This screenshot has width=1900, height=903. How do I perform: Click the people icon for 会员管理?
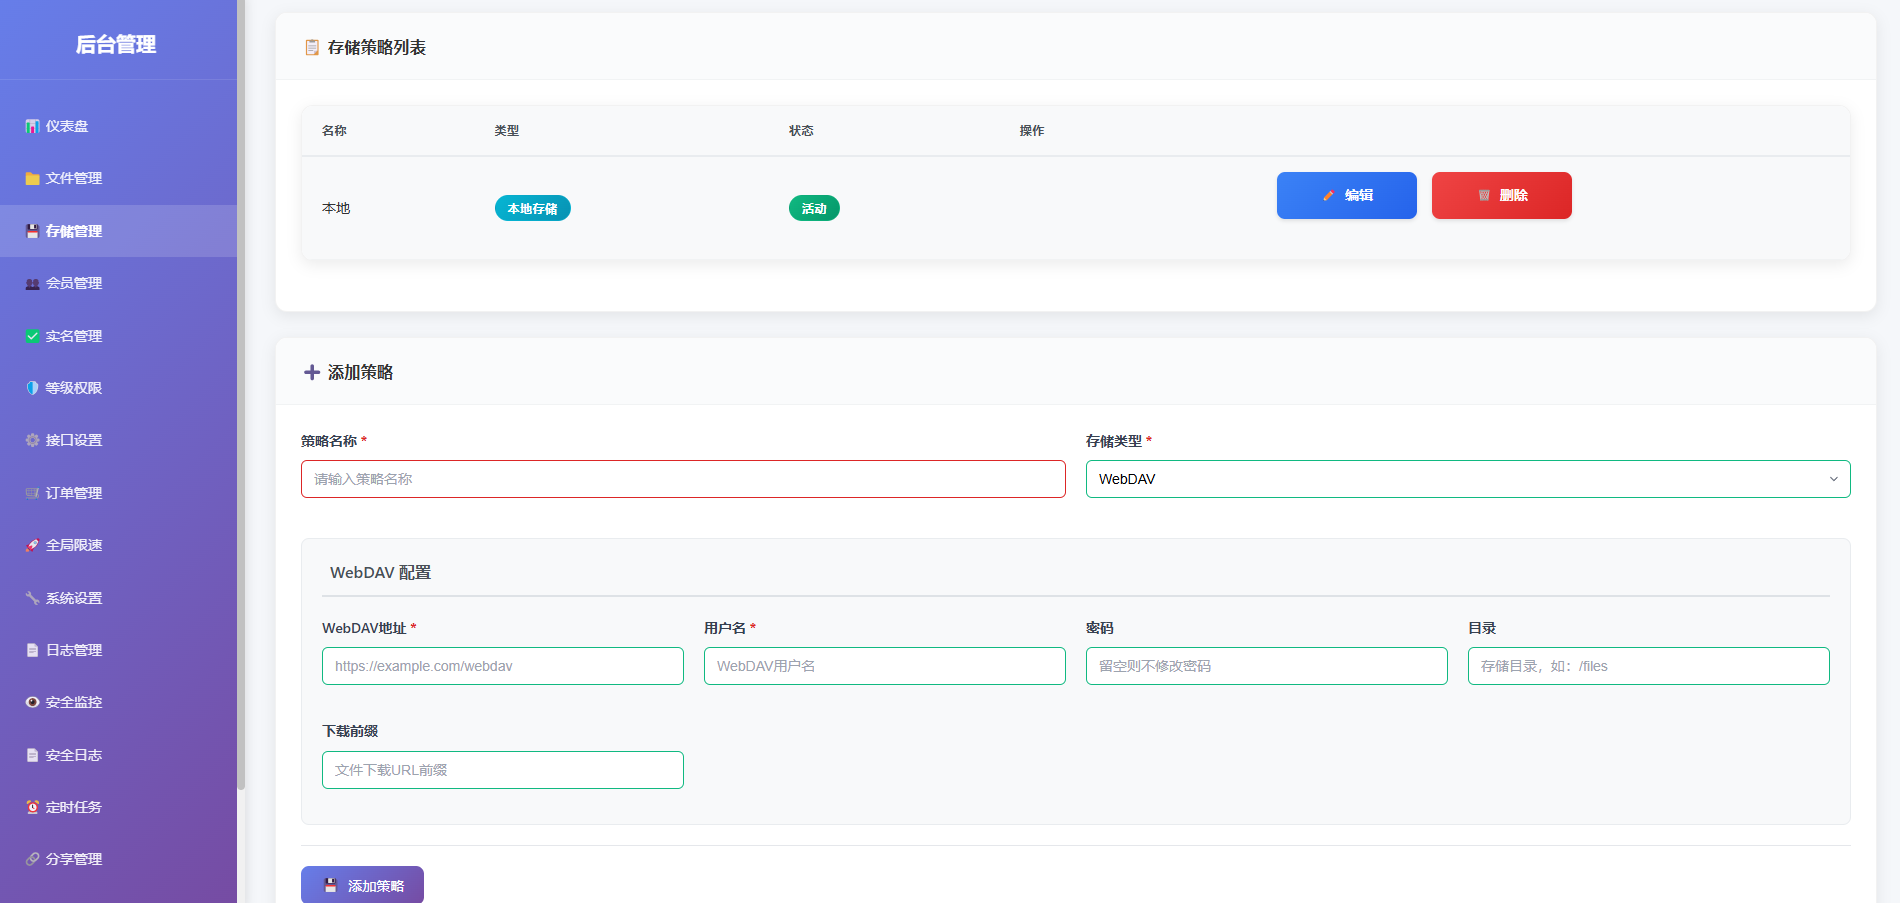(32, 284)
